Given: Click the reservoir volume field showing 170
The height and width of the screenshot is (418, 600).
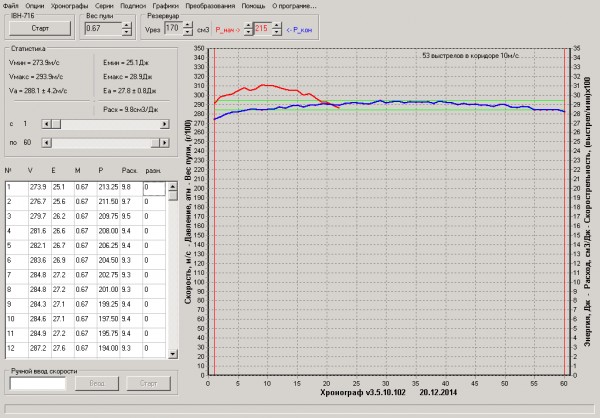Looking at the screenshot, I should pos(173,28).
